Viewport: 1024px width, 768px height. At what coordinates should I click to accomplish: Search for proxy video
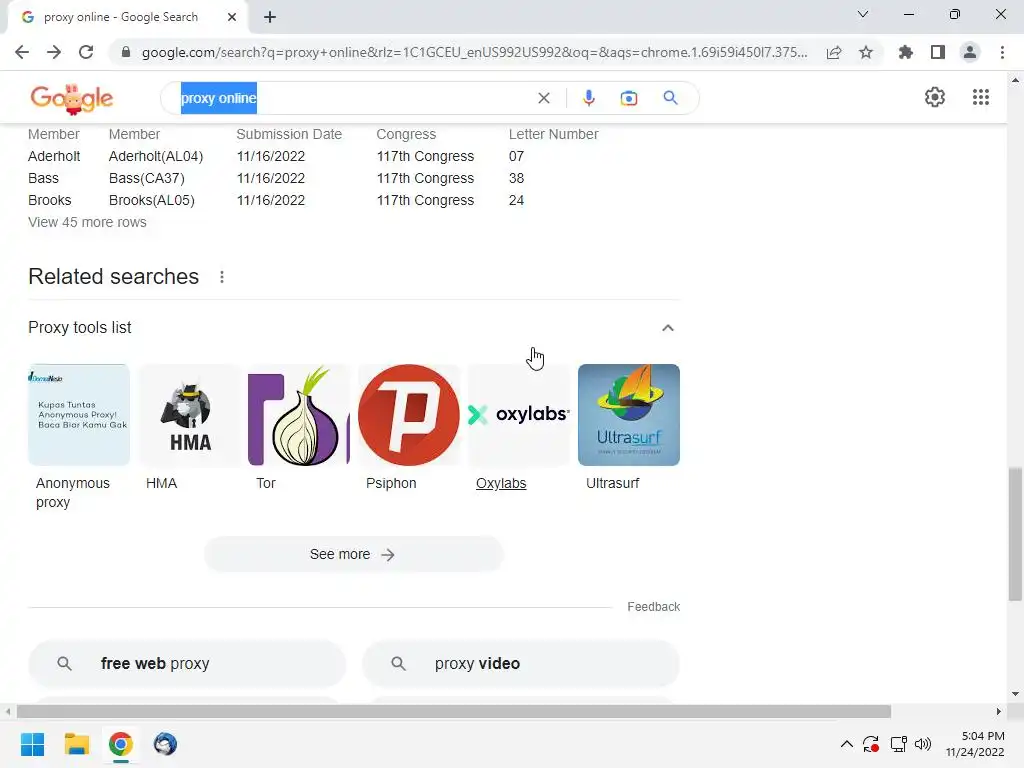tap(521, 664)
